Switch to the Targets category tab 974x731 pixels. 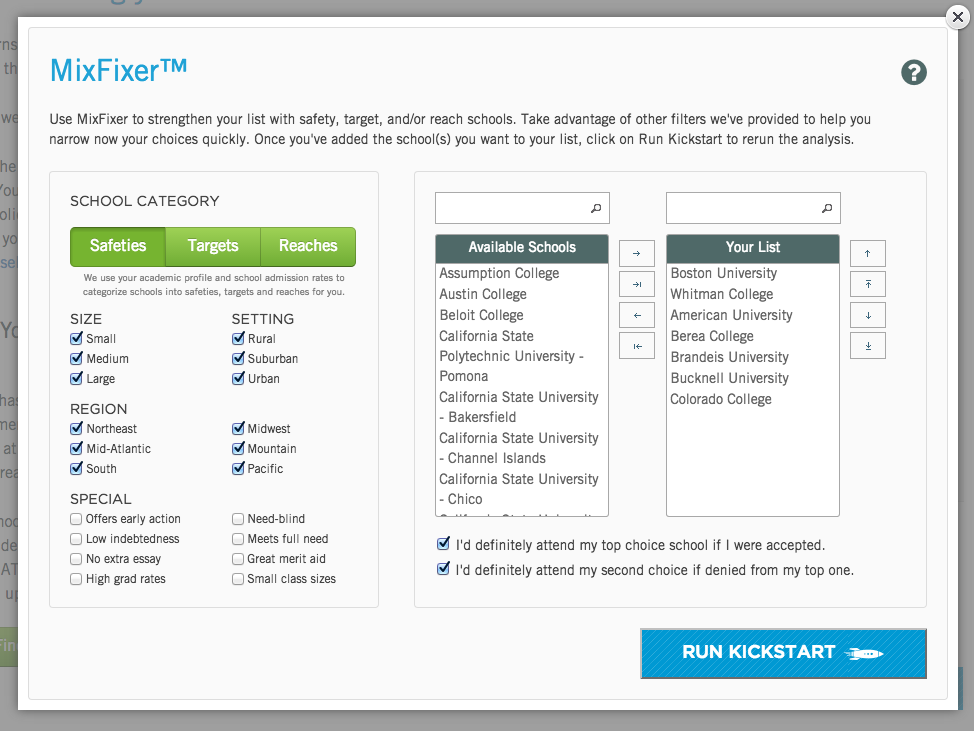tap(213, 247)
